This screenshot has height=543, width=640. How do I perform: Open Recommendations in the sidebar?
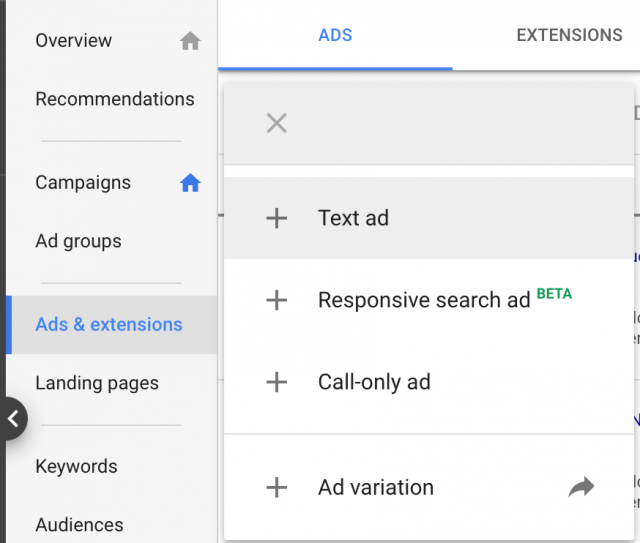[x=115, y=99]
